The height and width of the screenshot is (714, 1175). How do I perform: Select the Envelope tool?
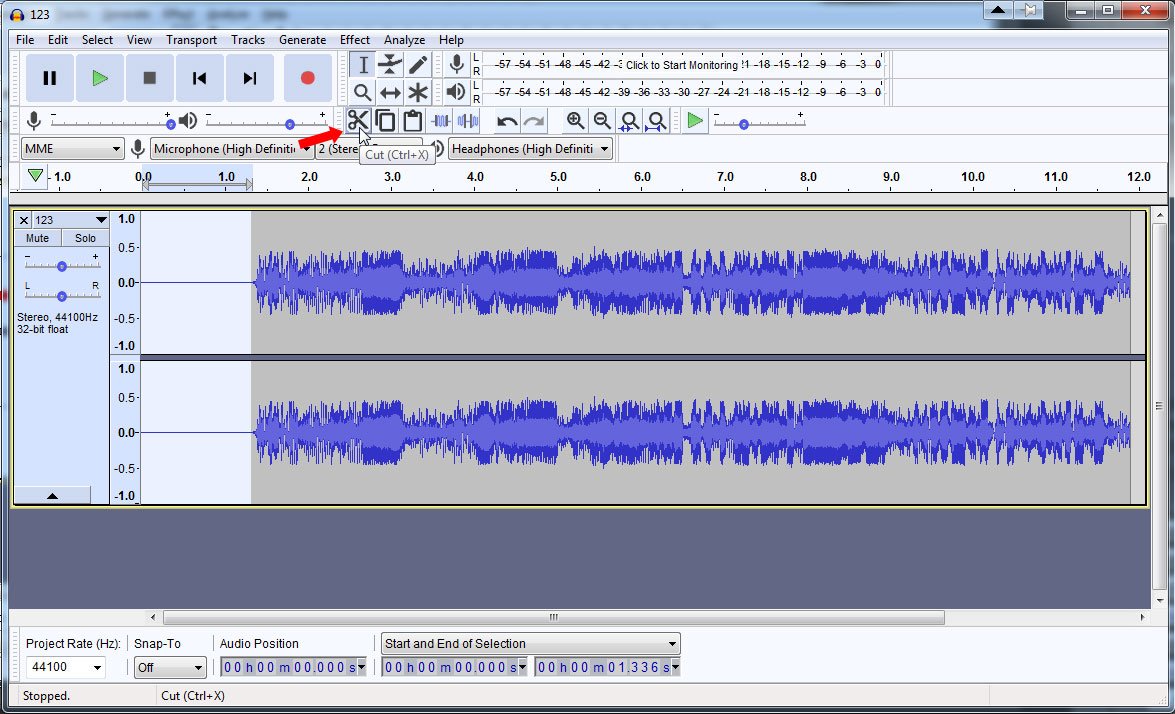tap(390, 65)
